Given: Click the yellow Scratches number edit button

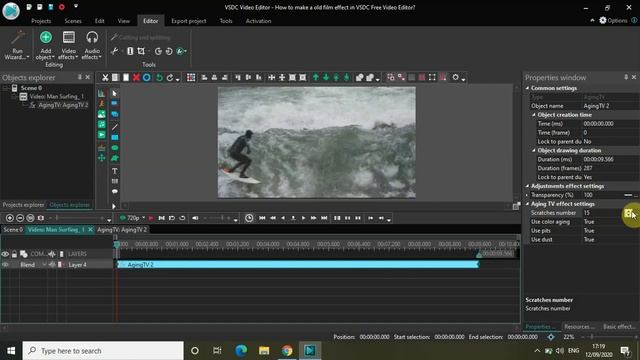Looking at the screenshot, I should [x=629, y=213].
